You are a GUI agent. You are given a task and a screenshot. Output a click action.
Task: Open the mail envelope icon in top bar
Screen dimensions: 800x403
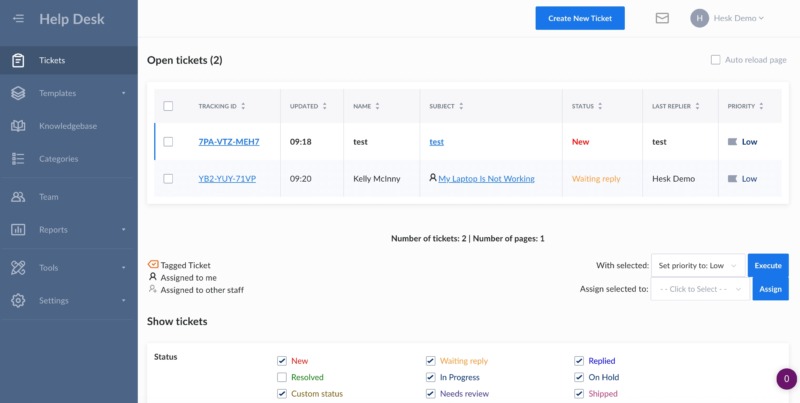point(662,18)
